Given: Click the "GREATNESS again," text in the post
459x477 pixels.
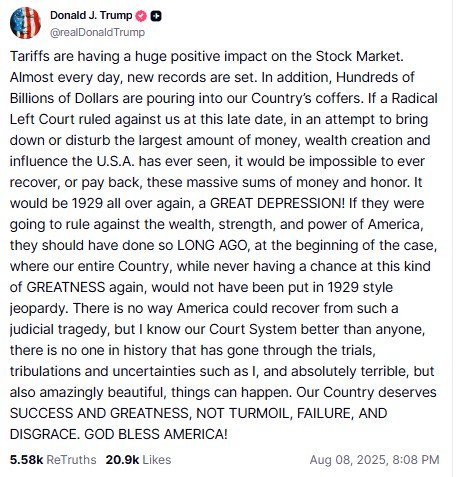Looking at the screenshot, I should tap(87, 287).
